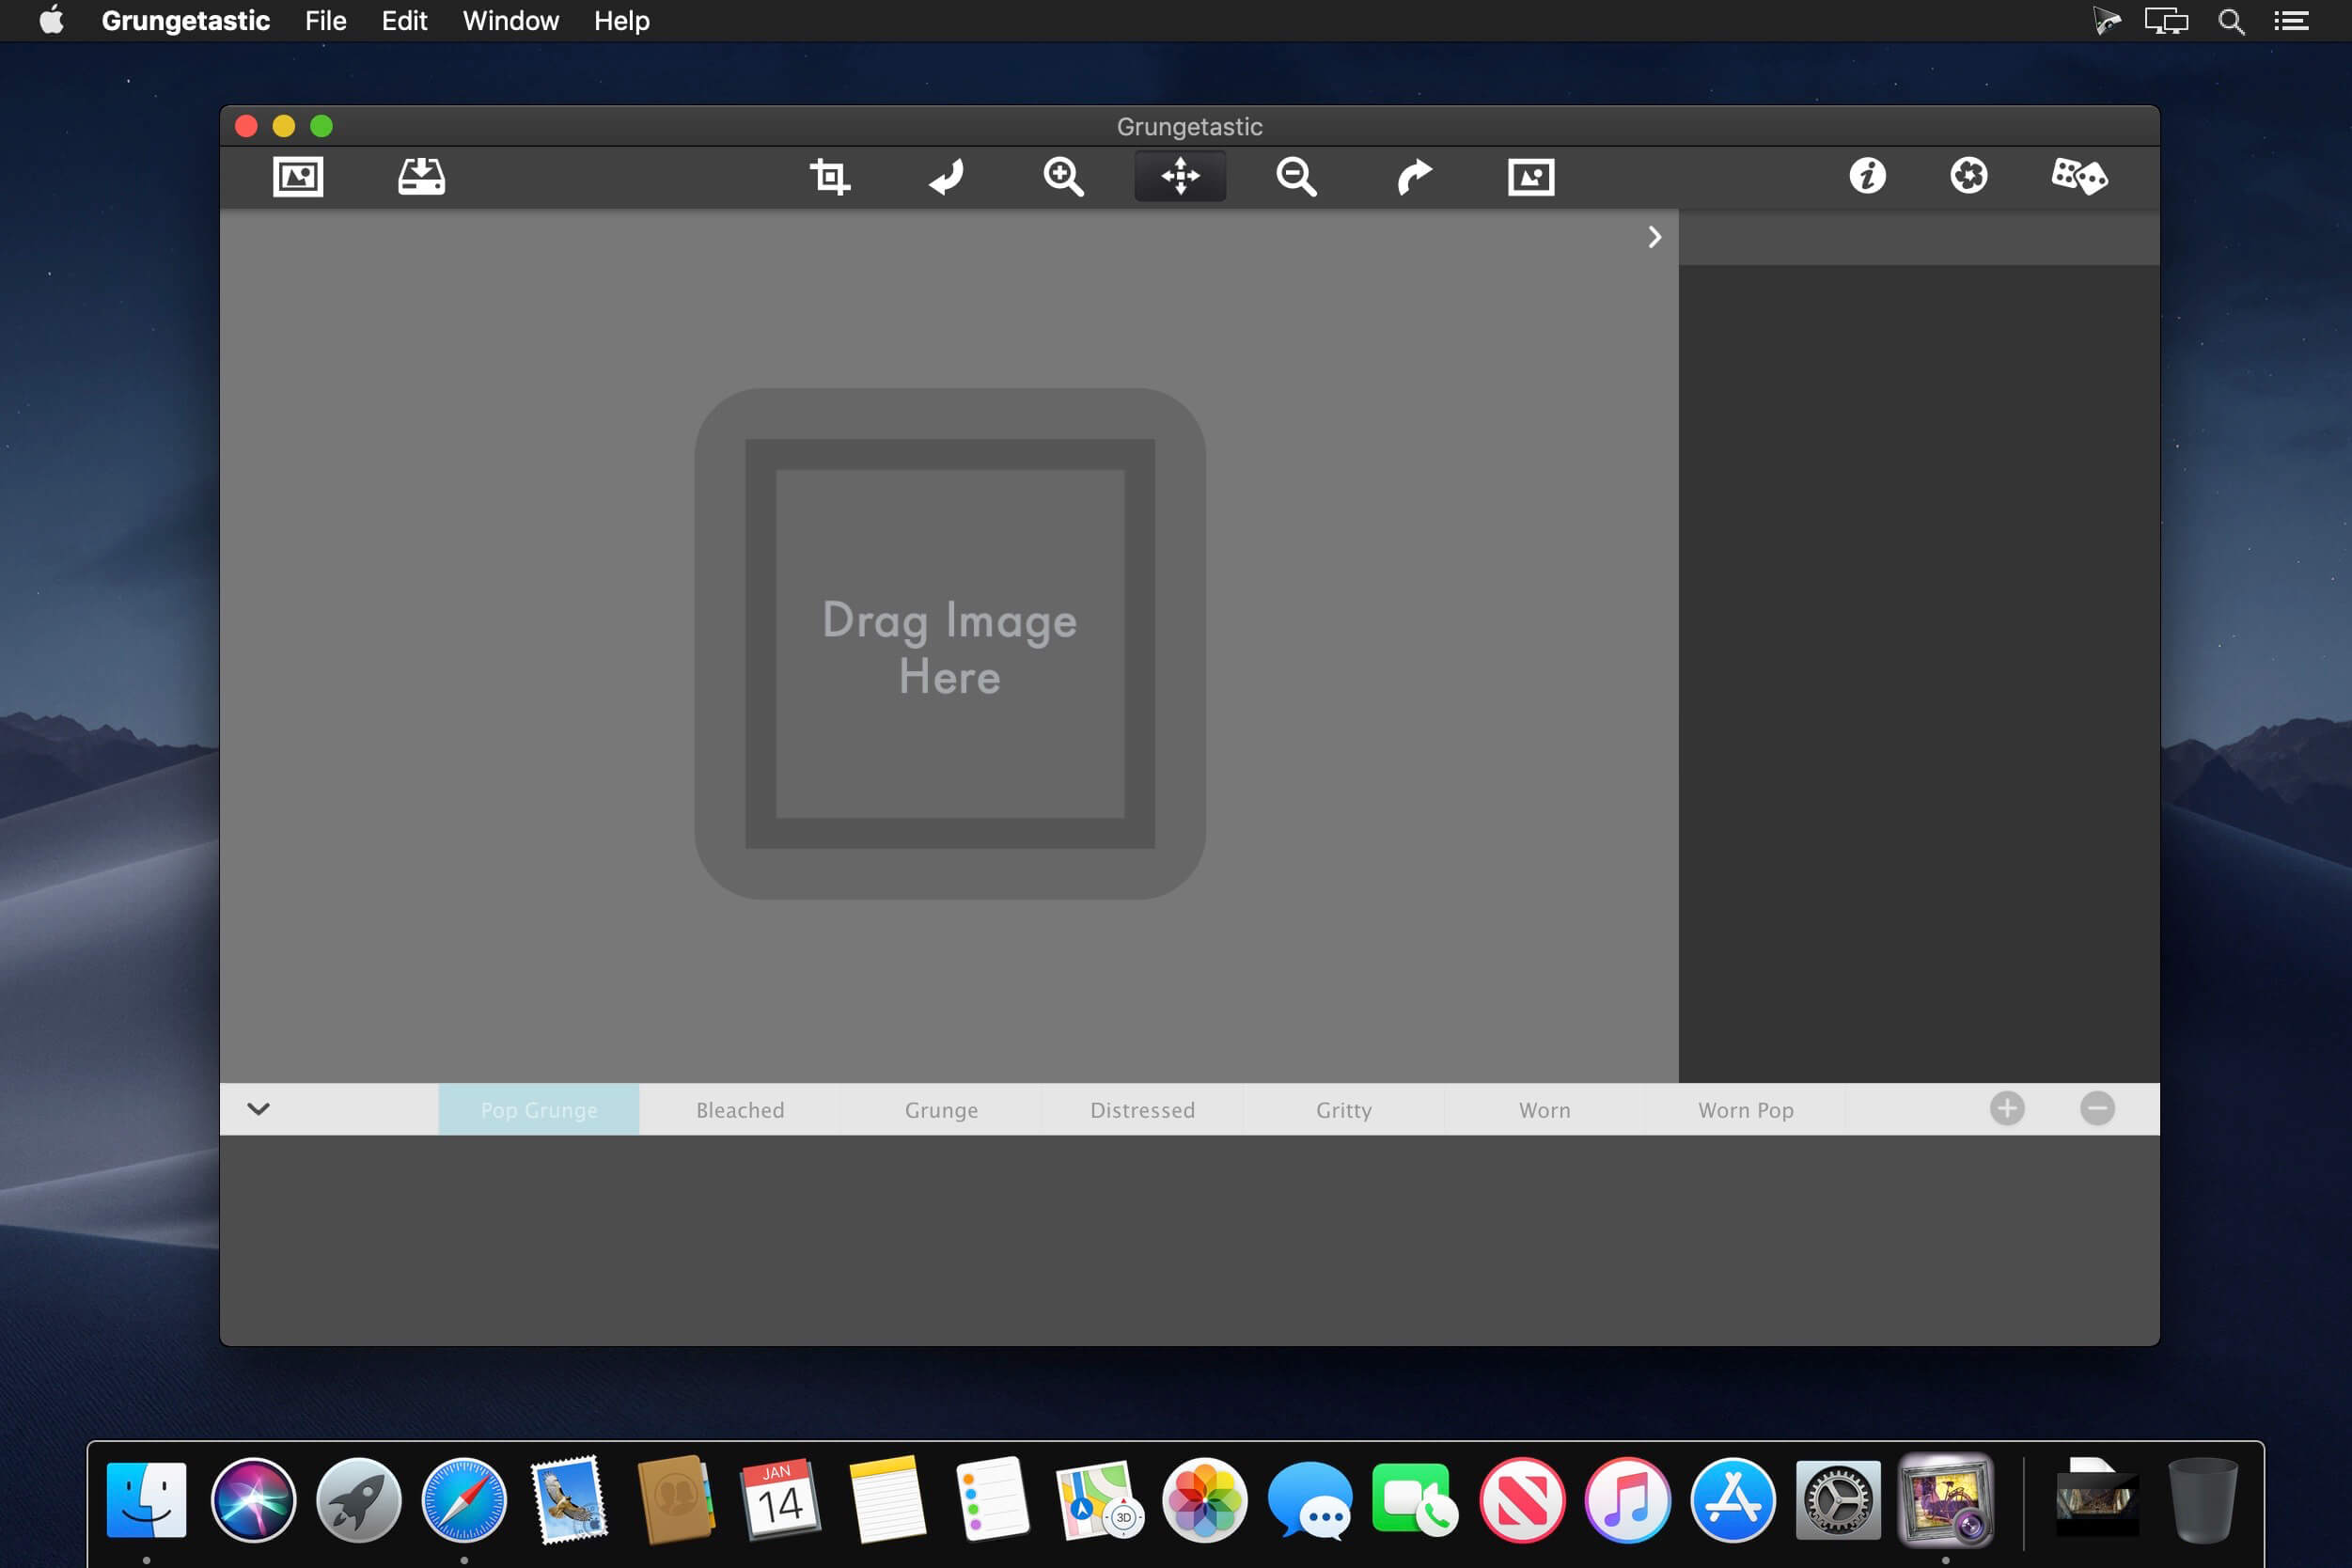
Task: Add a preset with plus button
Action: [2006, 1108]
